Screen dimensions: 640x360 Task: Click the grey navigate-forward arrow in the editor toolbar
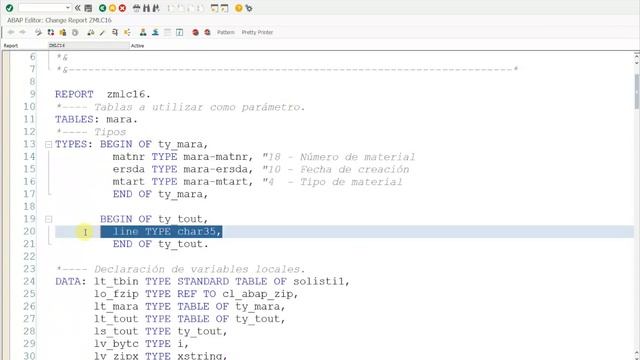pyautogui.click(x=23, y=32)
